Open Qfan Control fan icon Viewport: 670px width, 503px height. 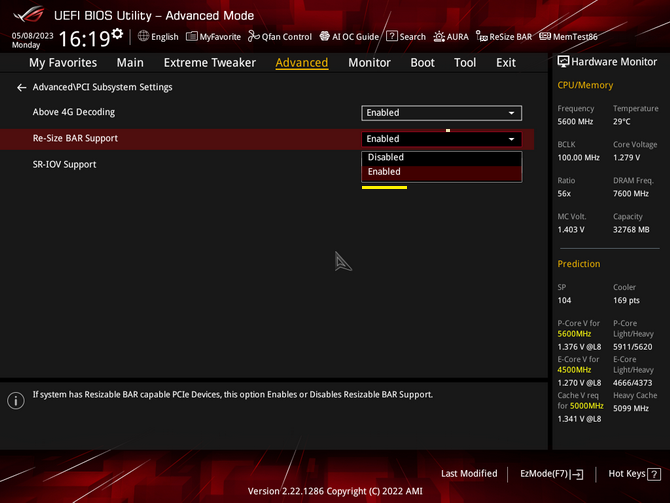pyautogui.click(x=253, y=36)
